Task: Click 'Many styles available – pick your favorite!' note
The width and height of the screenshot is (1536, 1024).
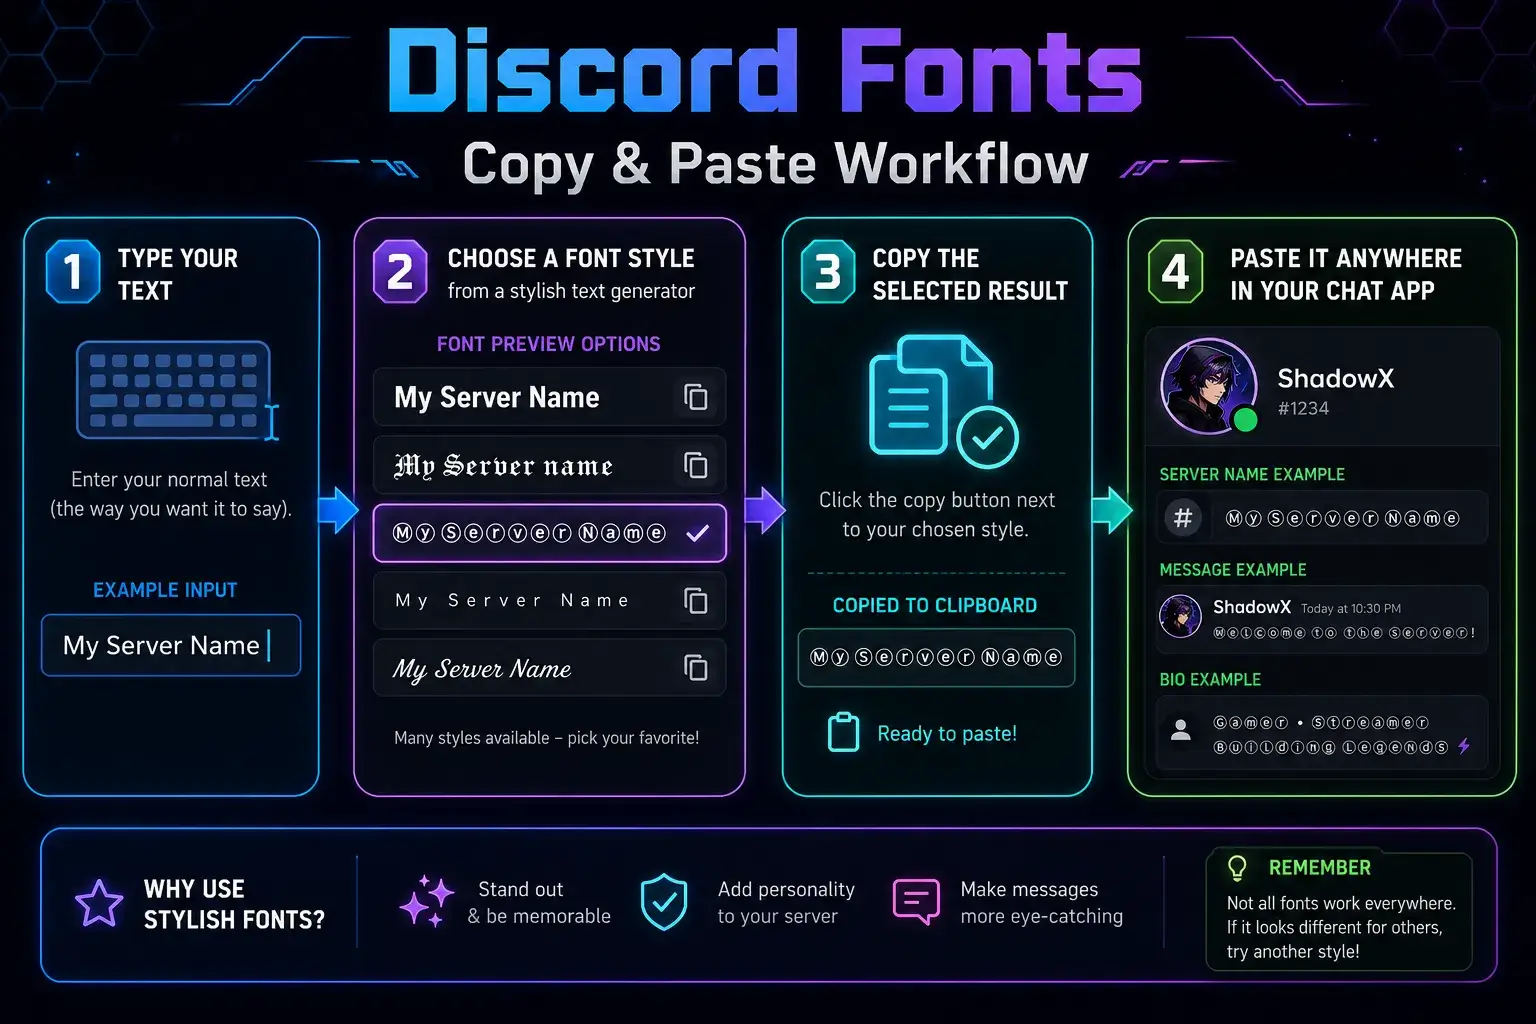Action: tap(547, 738)
